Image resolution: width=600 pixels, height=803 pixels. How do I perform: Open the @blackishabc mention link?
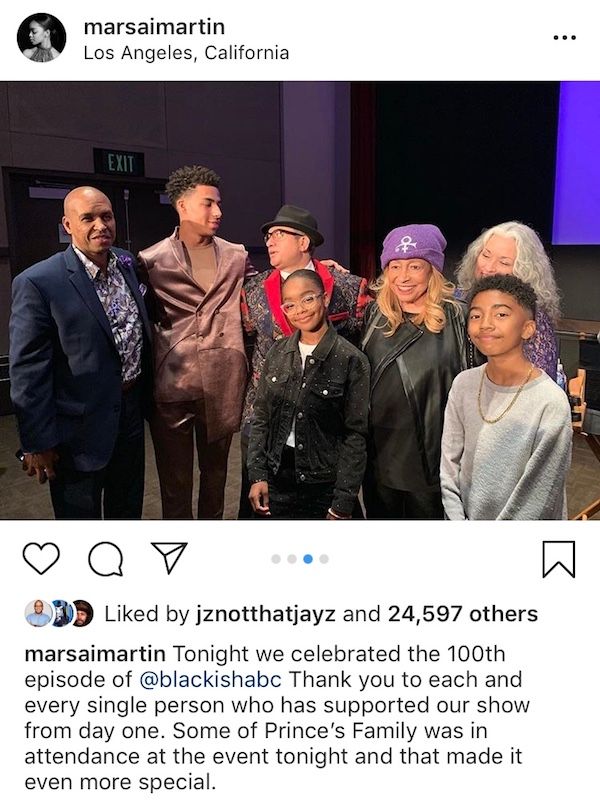[x=210, y=680]
